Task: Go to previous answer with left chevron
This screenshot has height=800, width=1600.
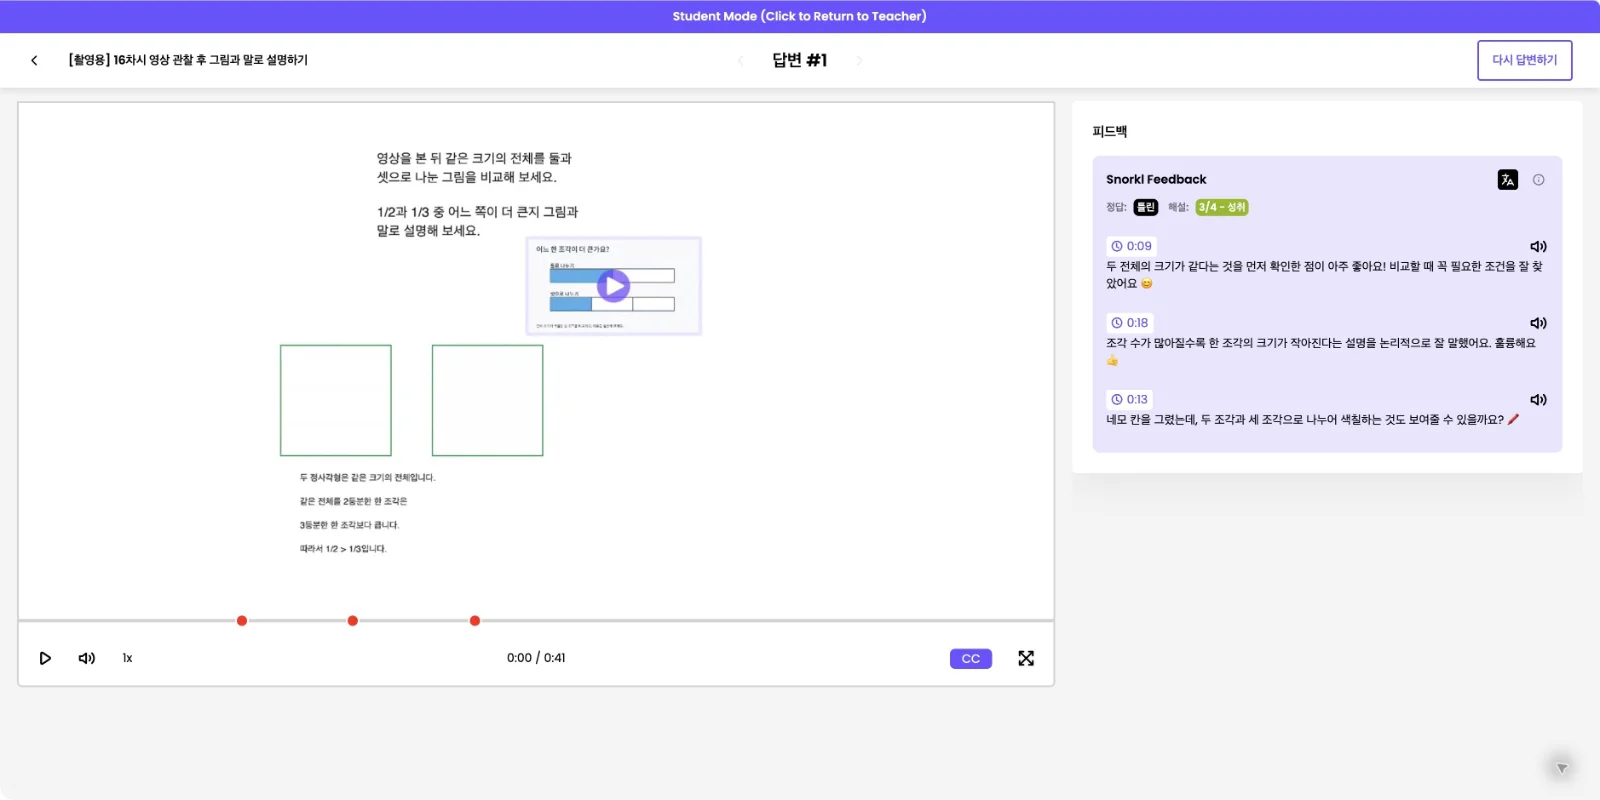Action: tap(740, 60)
